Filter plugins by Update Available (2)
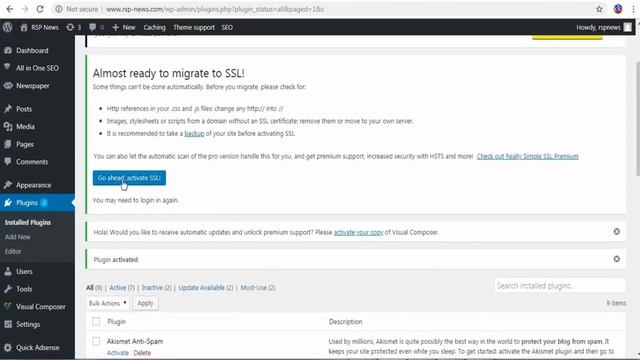Image resolution: width=640 pixels, height=360 pixels. coord(206,288)
